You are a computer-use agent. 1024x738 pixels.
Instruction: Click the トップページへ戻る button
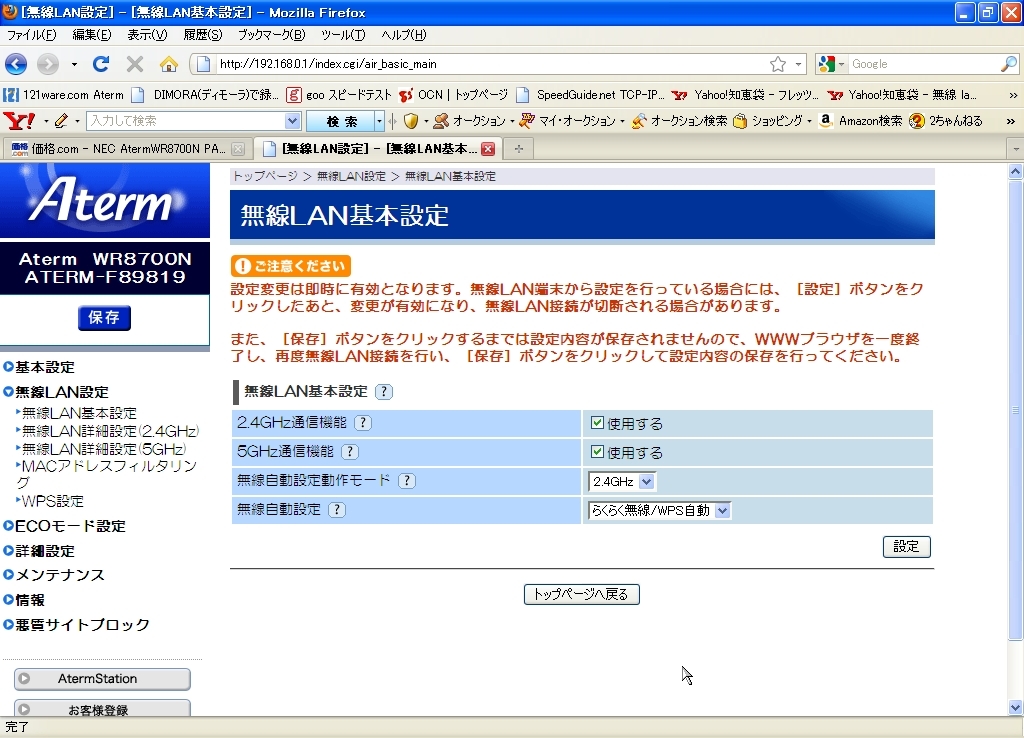click(x=581, y=594)
